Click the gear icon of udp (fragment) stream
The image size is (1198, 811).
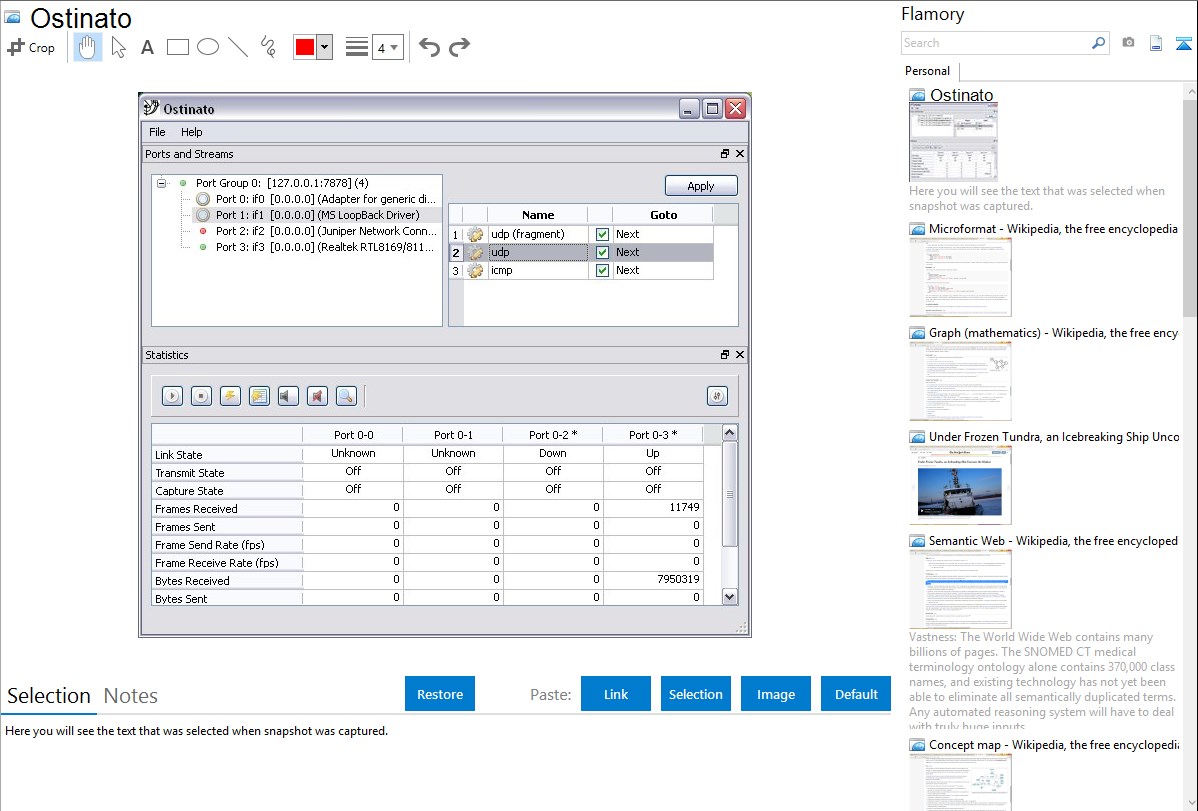click(475, 234)
